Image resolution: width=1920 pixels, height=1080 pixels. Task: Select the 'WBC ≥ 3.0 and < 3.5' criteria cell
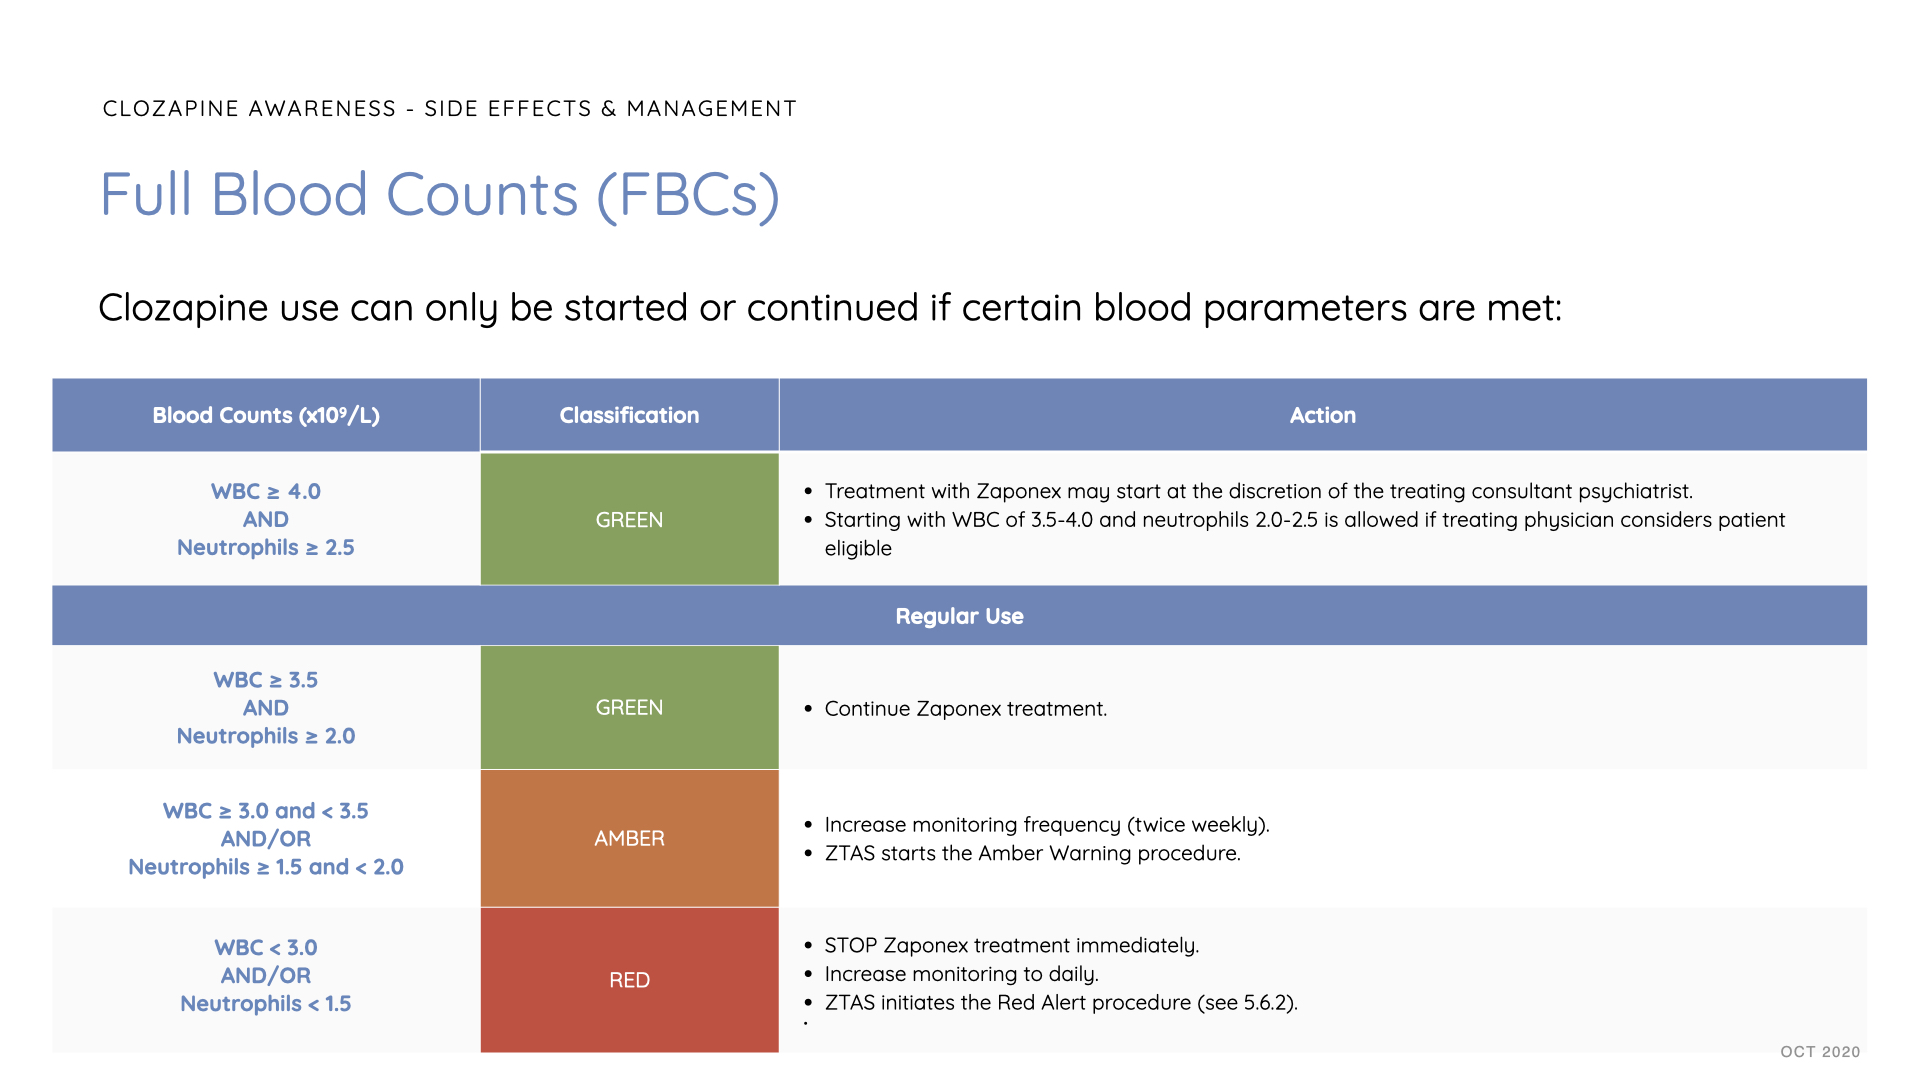(x=266, y=838)
